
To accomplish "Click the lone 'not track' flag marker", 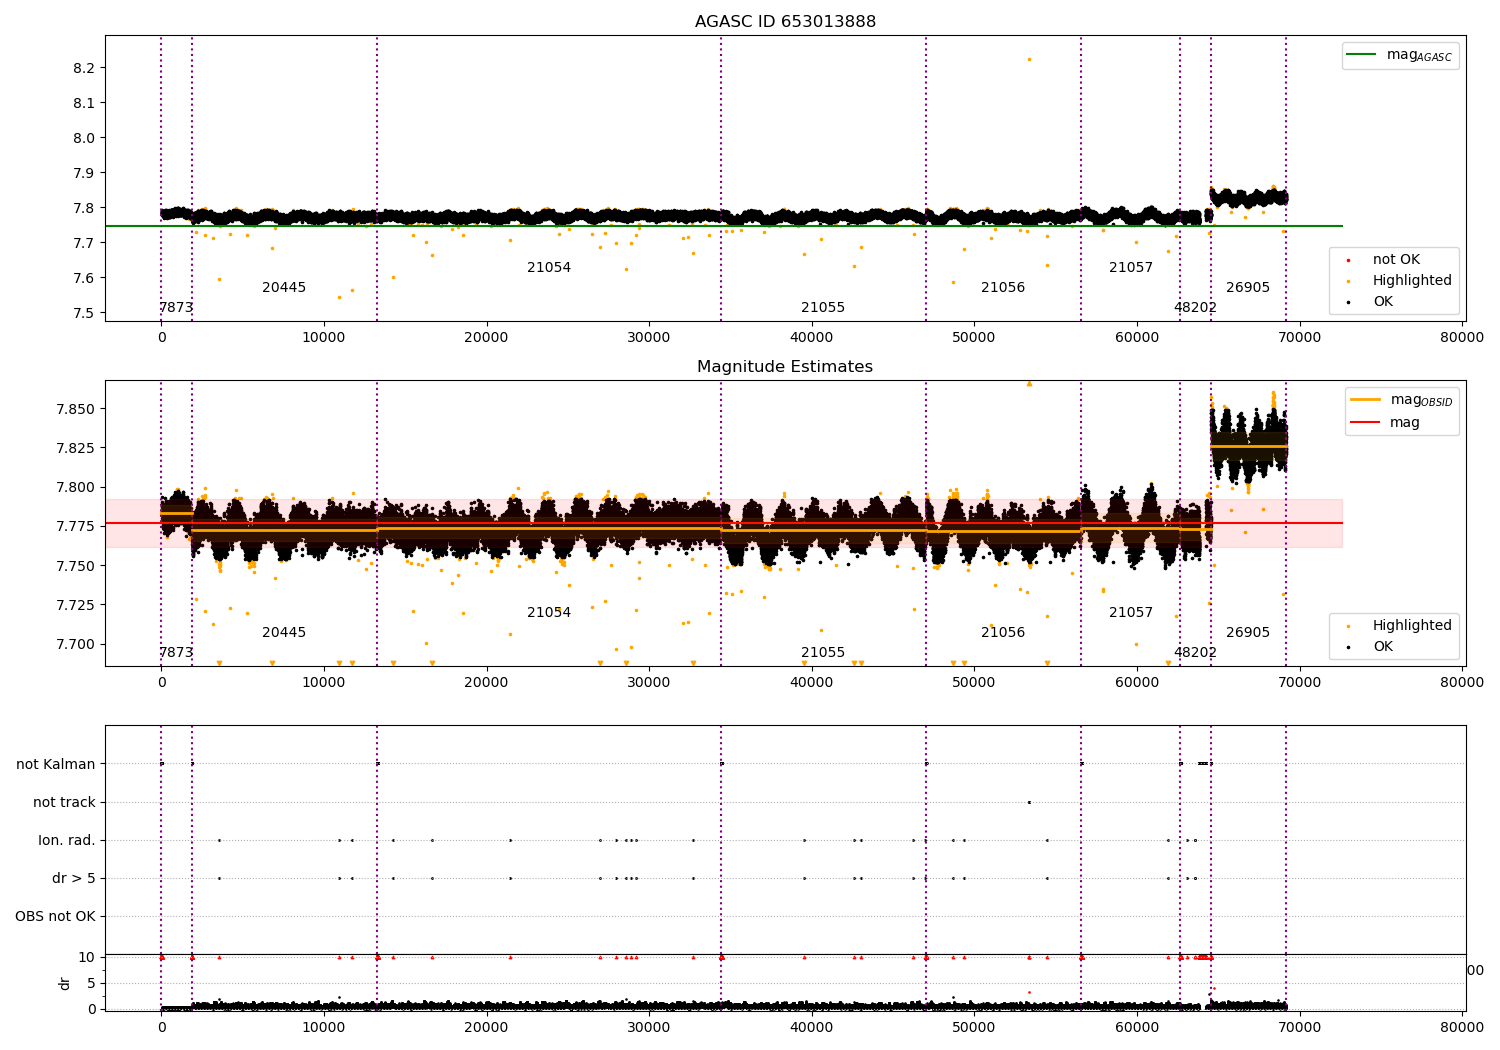I will point(1029,802).
